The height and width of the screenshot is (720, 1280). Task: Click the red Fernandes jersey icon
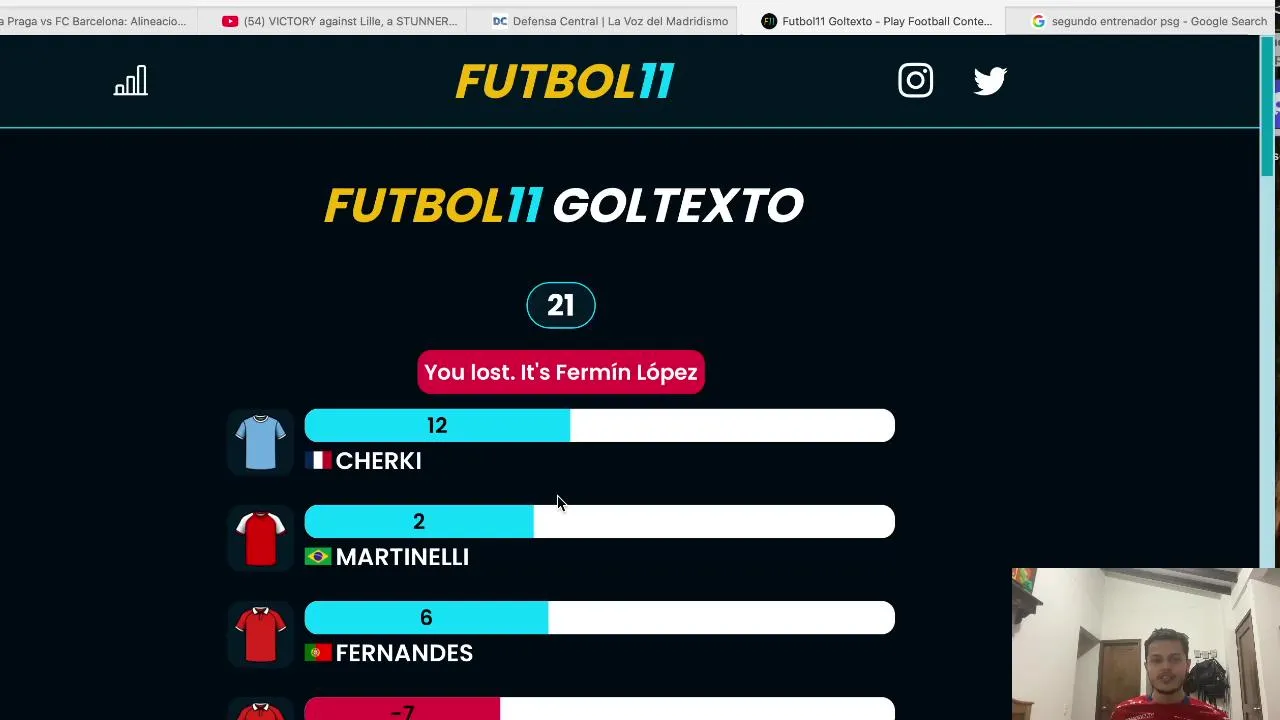[x=260, y=634]
